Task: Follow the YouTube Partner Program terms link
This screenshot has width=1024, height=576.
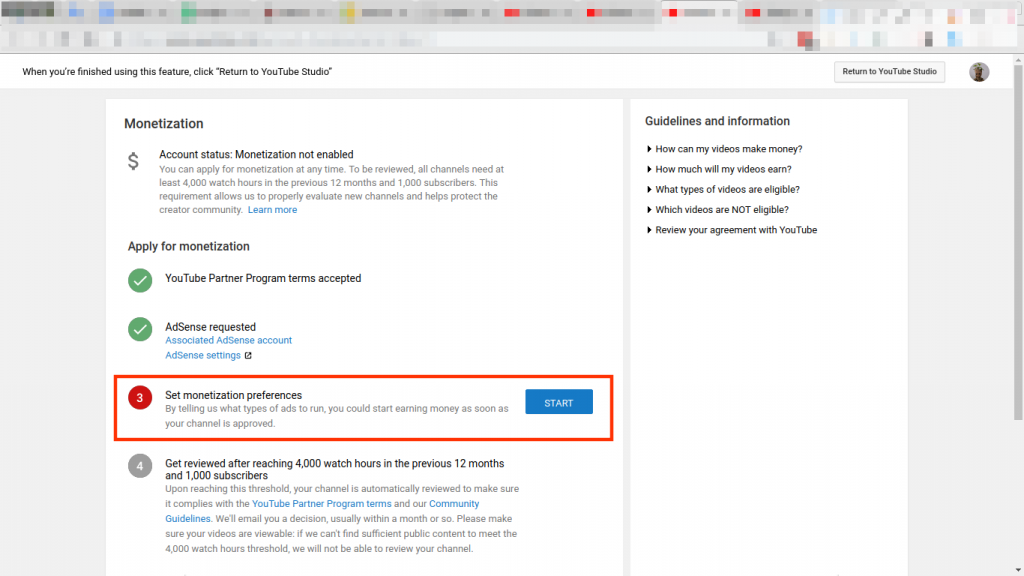Action: [x=321, y=504]
